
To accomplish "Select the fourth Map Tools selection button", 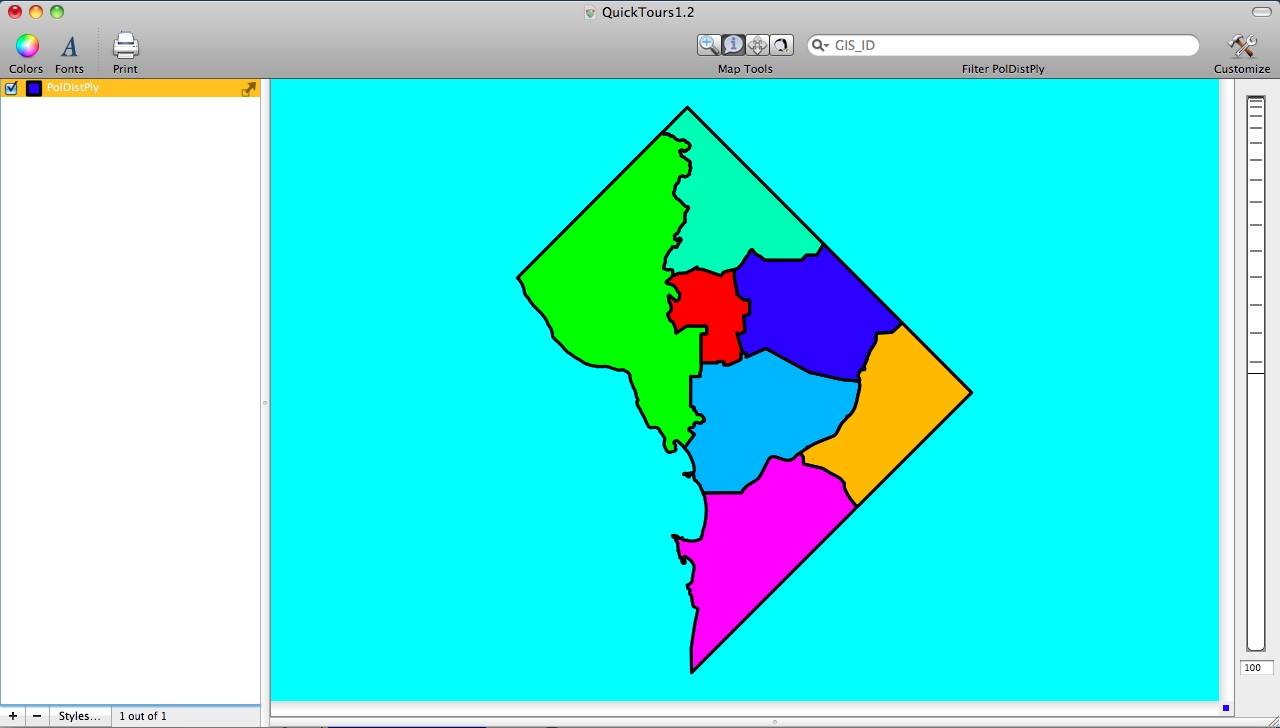I will coord(781,45).
